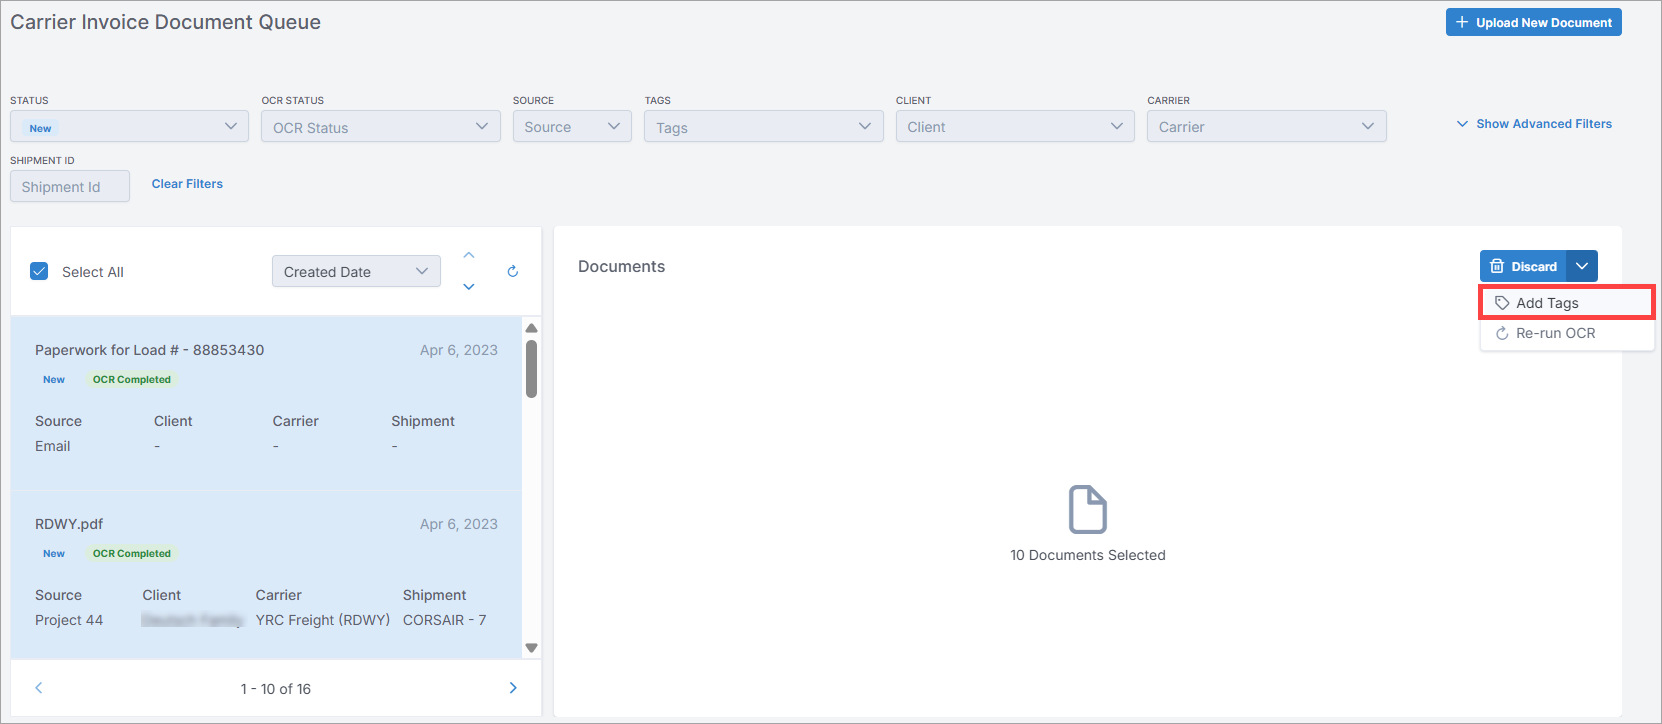Open the OCR Status dropdown
Screen dimensions: 1662x724
tap(381, 127)
